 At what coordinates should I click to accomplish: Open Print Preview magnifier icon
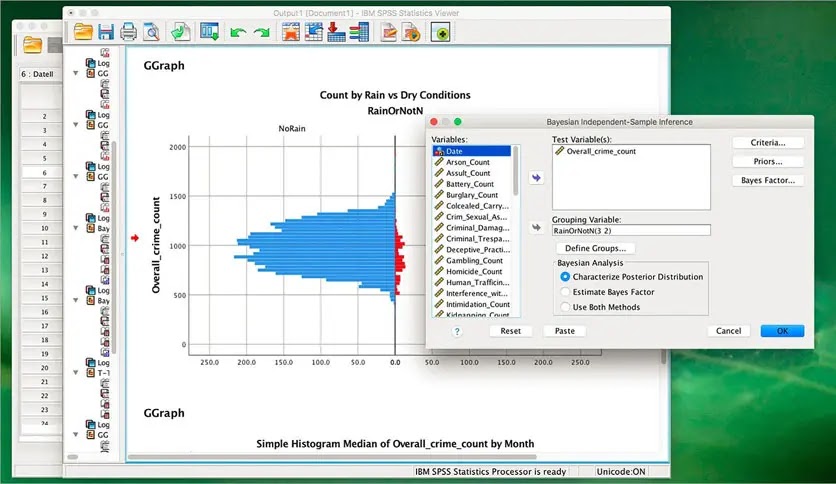151,33
